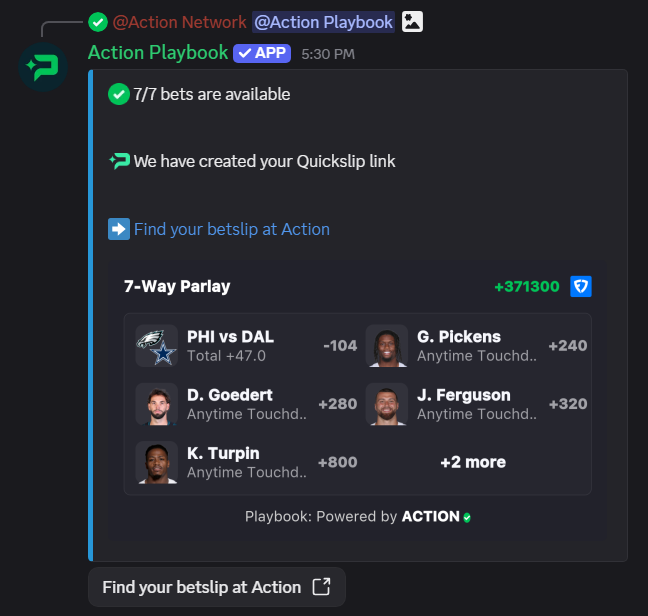The width and height of the screenshot is (648, 616).
Task: Click the Action Playbook username header
Action: point(158,53)
